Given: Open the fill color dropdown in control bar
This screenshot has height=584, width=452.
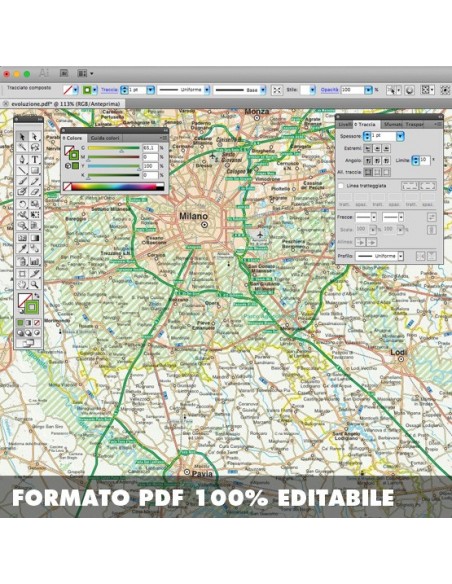Looking at the screenshot, I should click(75, 90).
